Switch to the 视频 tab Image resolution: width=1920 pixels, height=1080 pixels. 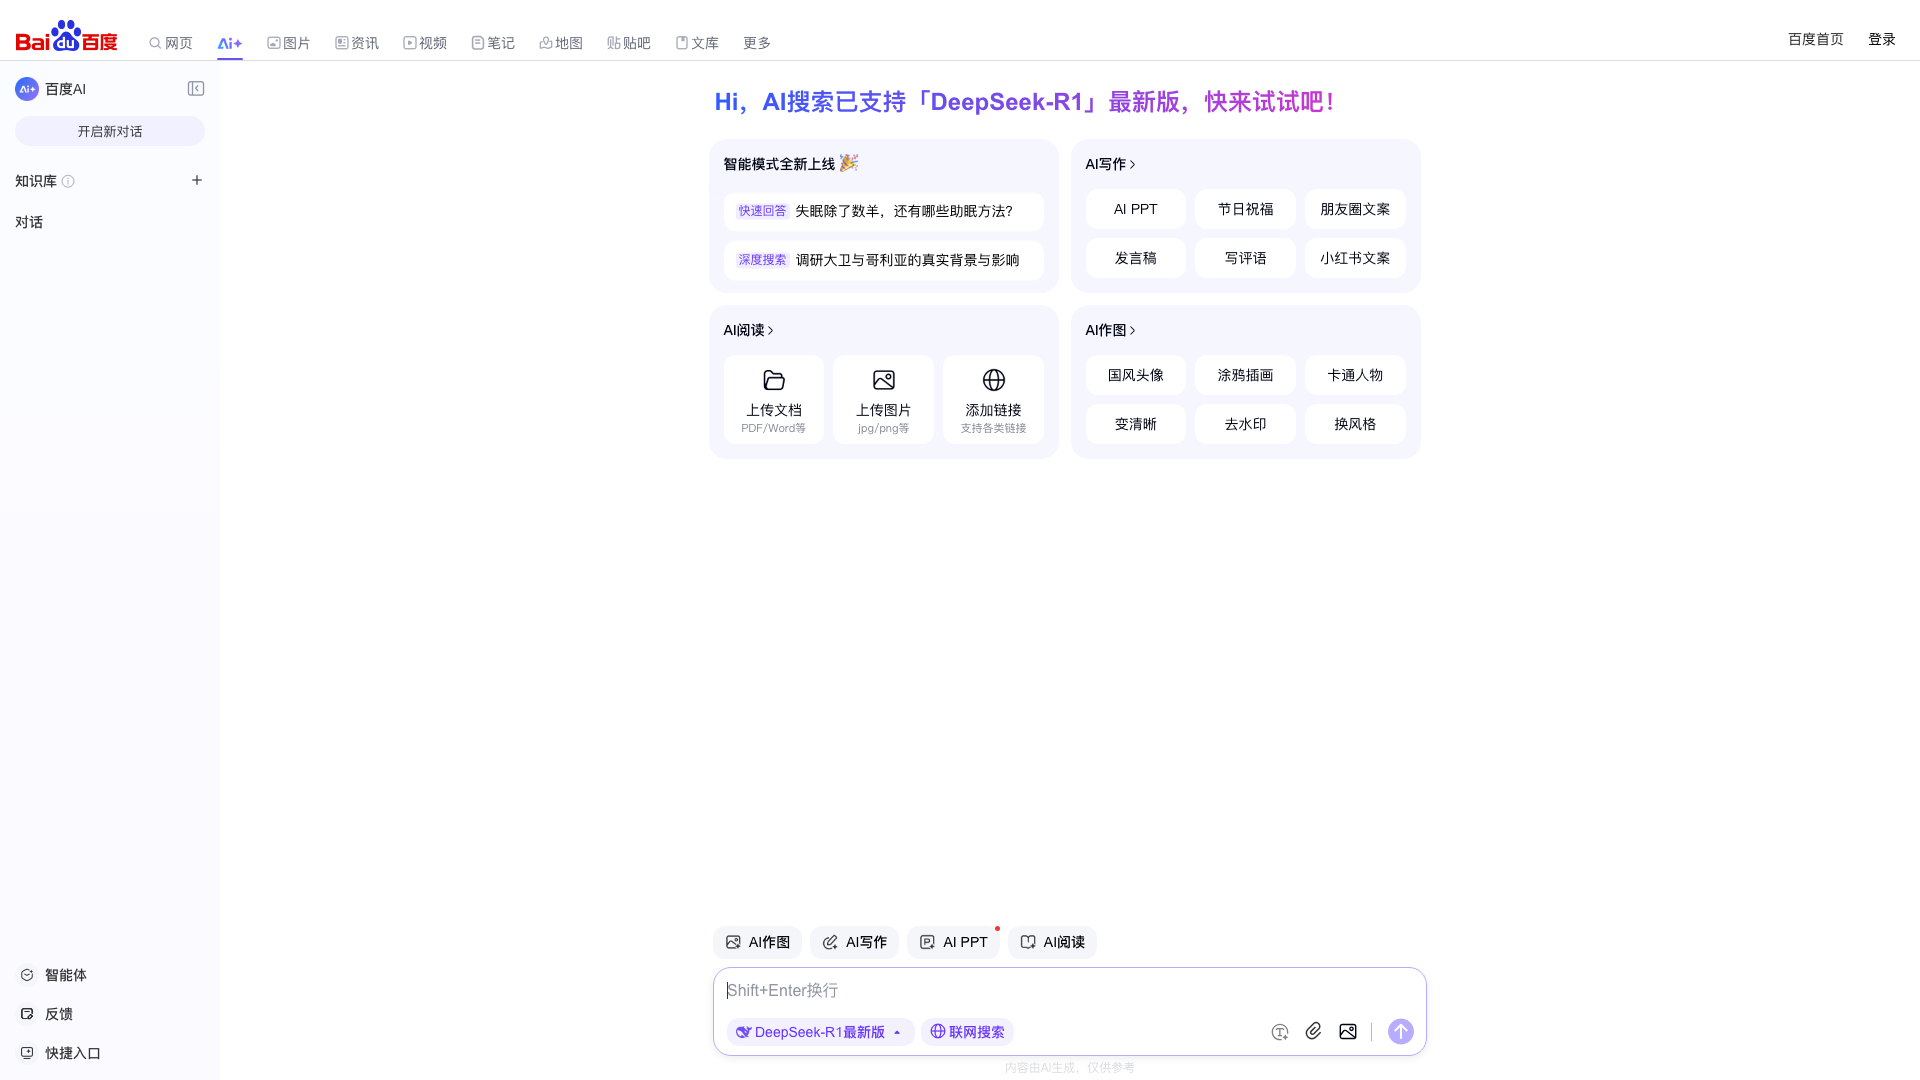425,43
